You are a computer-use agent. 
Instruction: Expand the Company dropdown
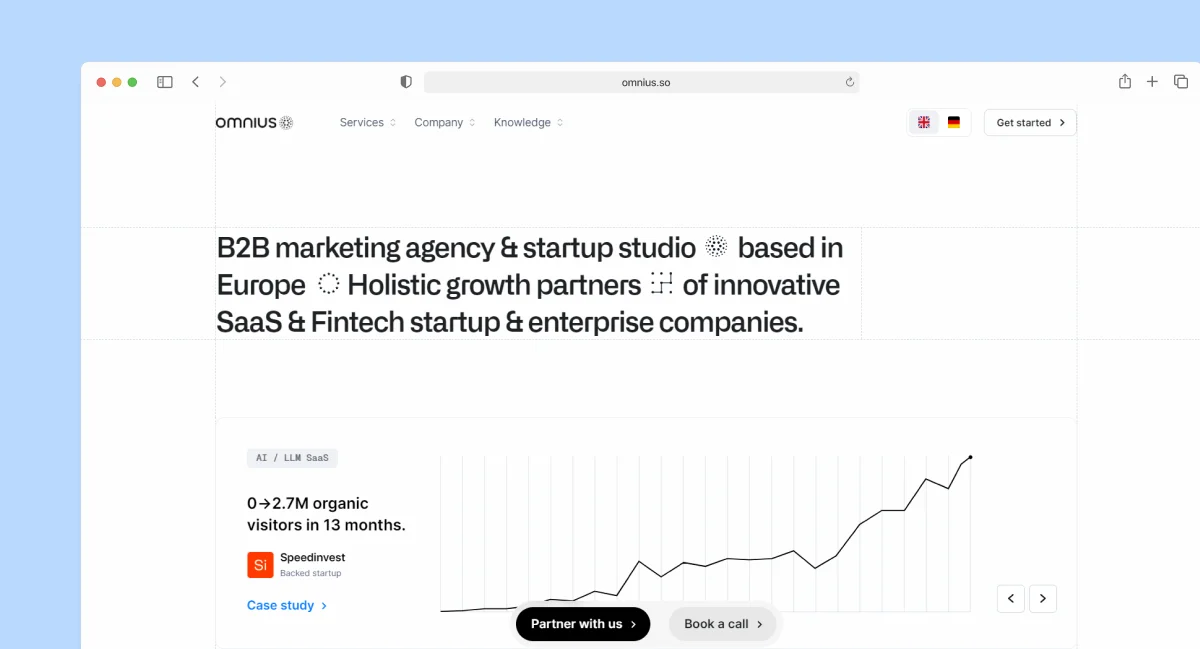(x=445, y=123)
